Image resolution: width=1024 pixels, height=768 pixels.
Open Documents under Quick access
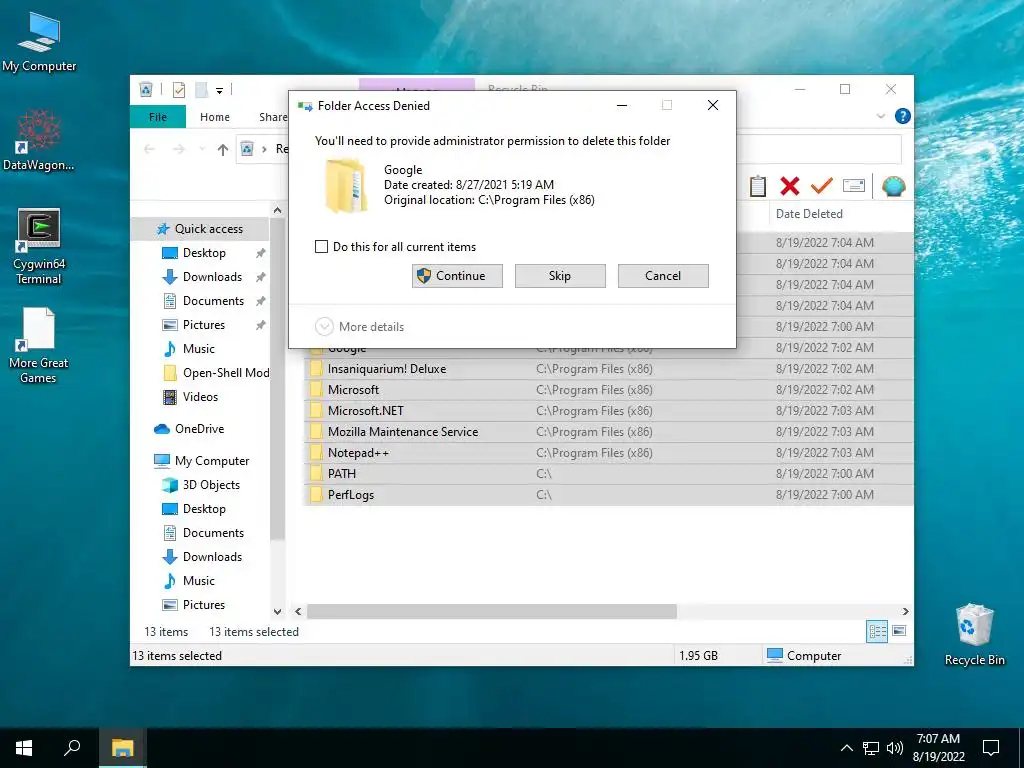pyautogui.click(x=213, y=301)
